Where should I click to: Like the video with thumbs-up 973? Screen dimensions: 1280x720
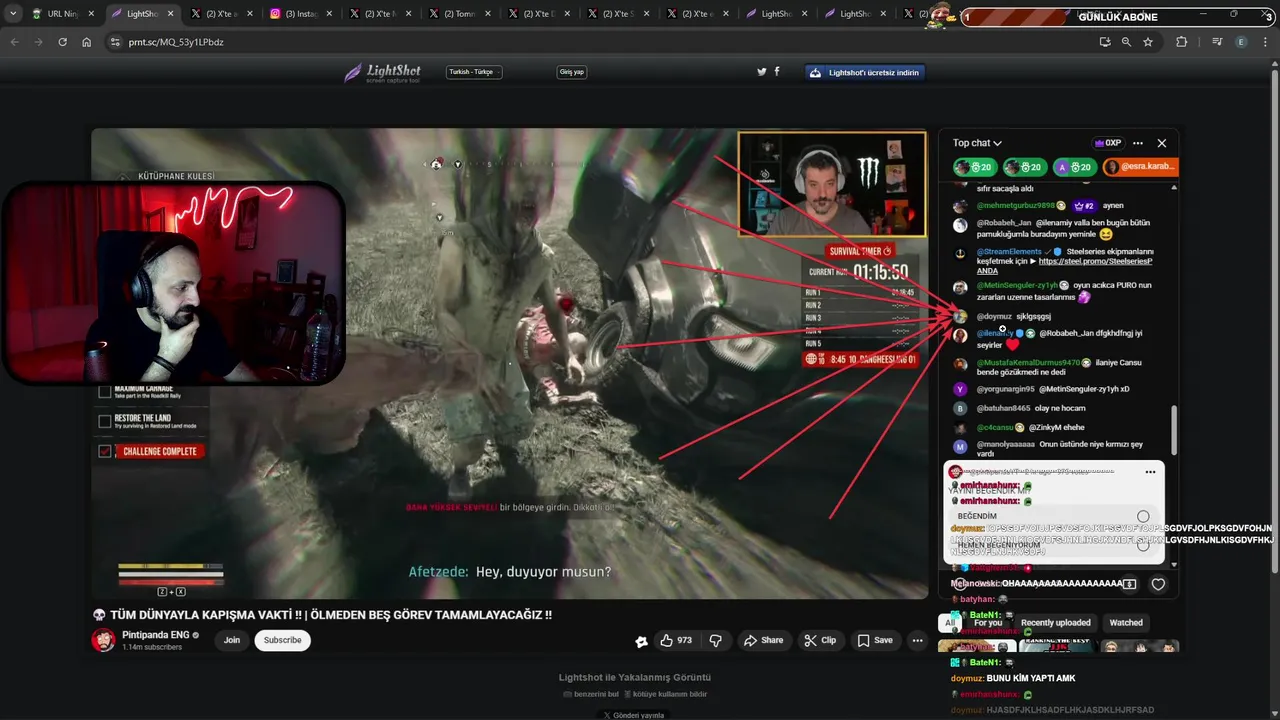click(676, 640)
